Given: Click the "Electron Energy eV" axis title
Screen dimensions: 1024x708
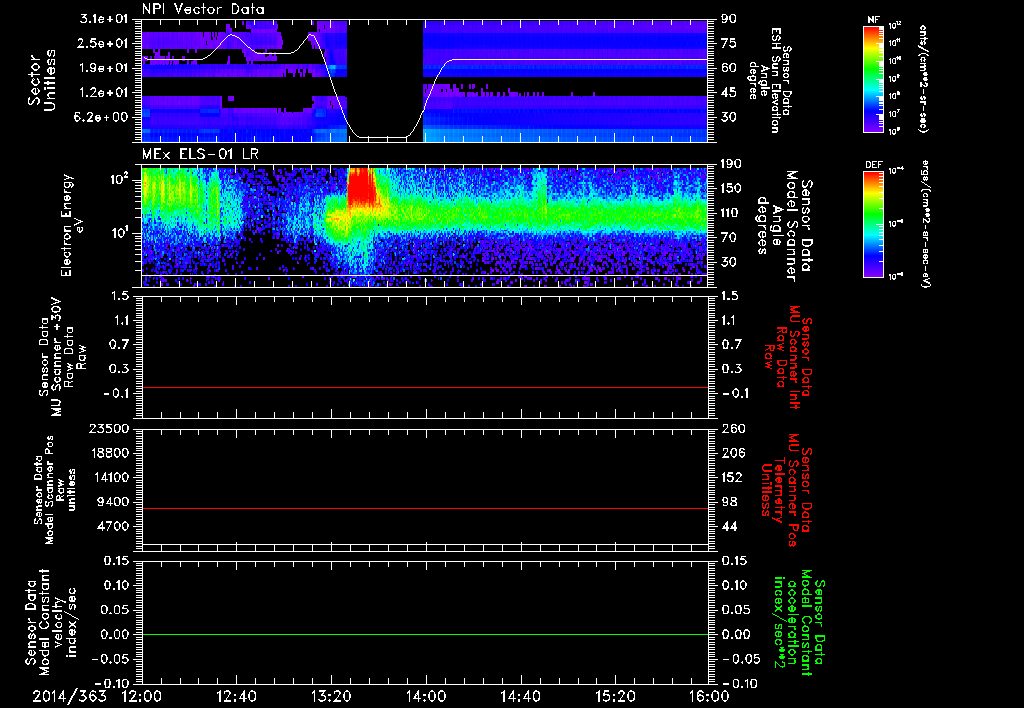Looking at the screenshot, I should [x=73, y=225].
